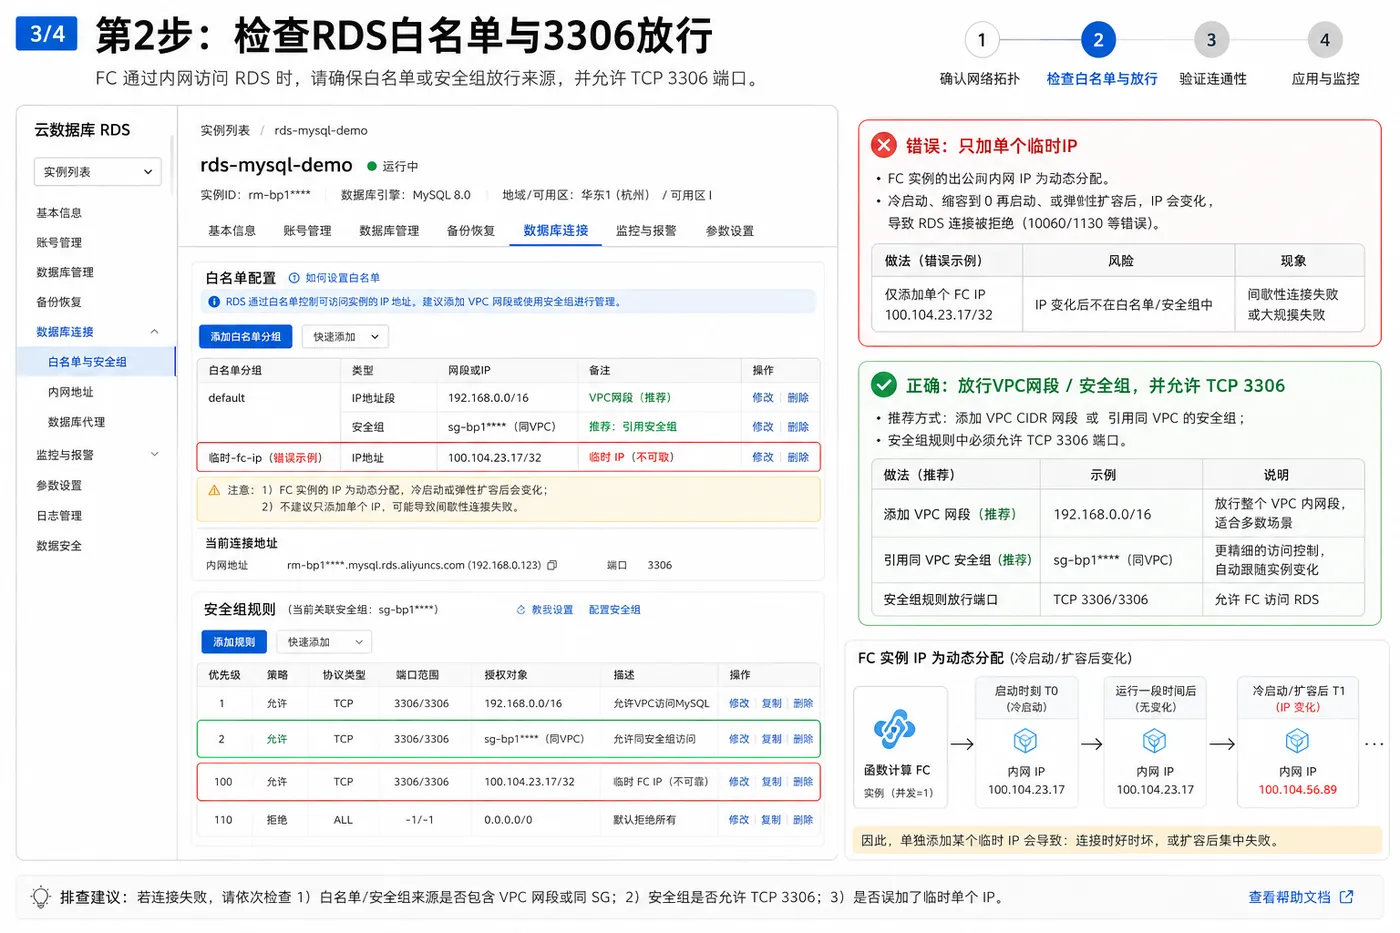Collapse the 数据库连接 sidebar group
Viewport: 1400px width, 933px height.
154,332
